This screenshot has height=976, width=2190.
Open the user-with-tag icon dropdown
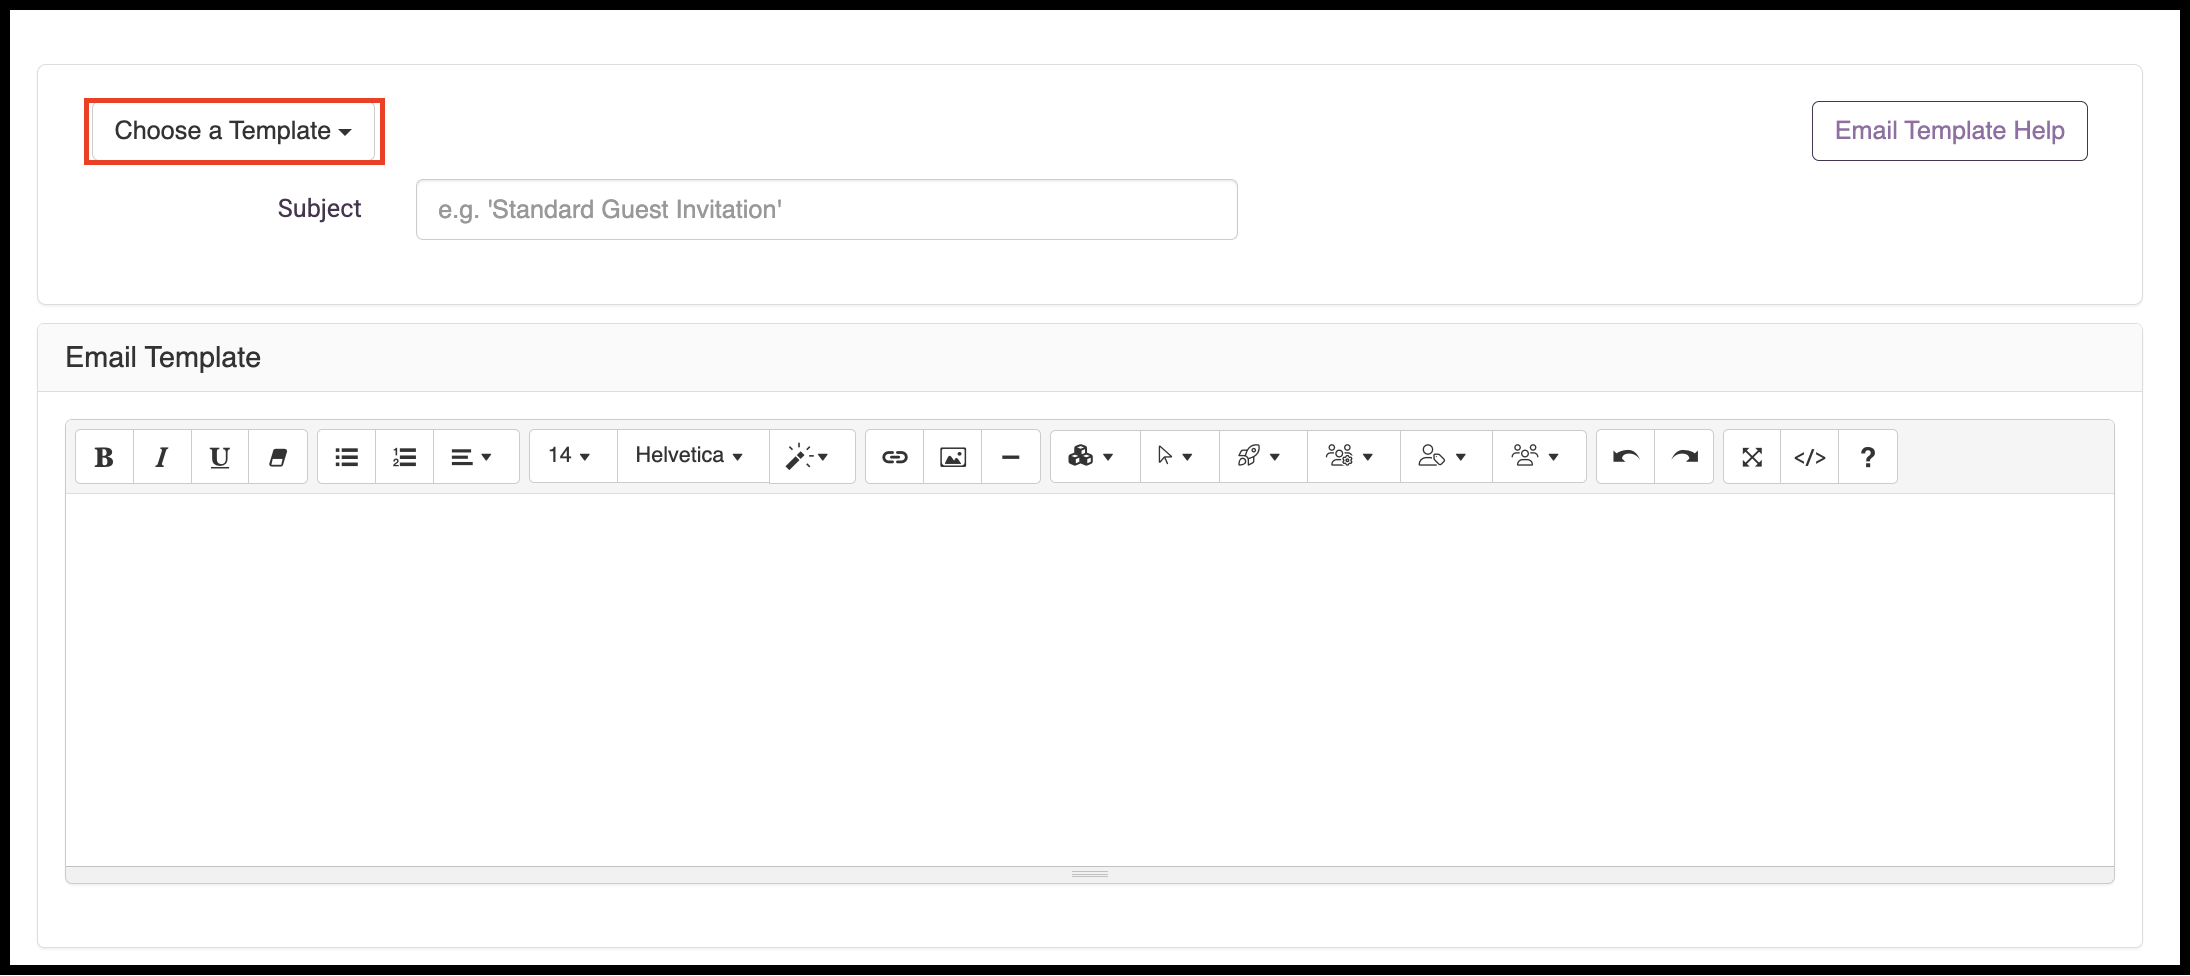pyautogui.click(x=1447, y=457)
